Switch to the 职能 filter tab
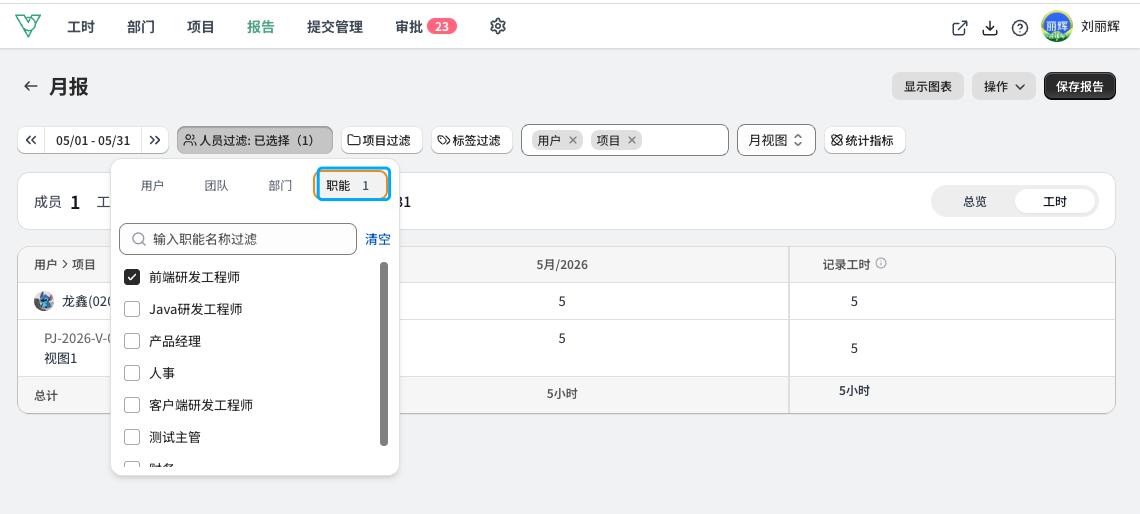The width and height of the screenshot is (1140, 514). [x=352, y=185]
